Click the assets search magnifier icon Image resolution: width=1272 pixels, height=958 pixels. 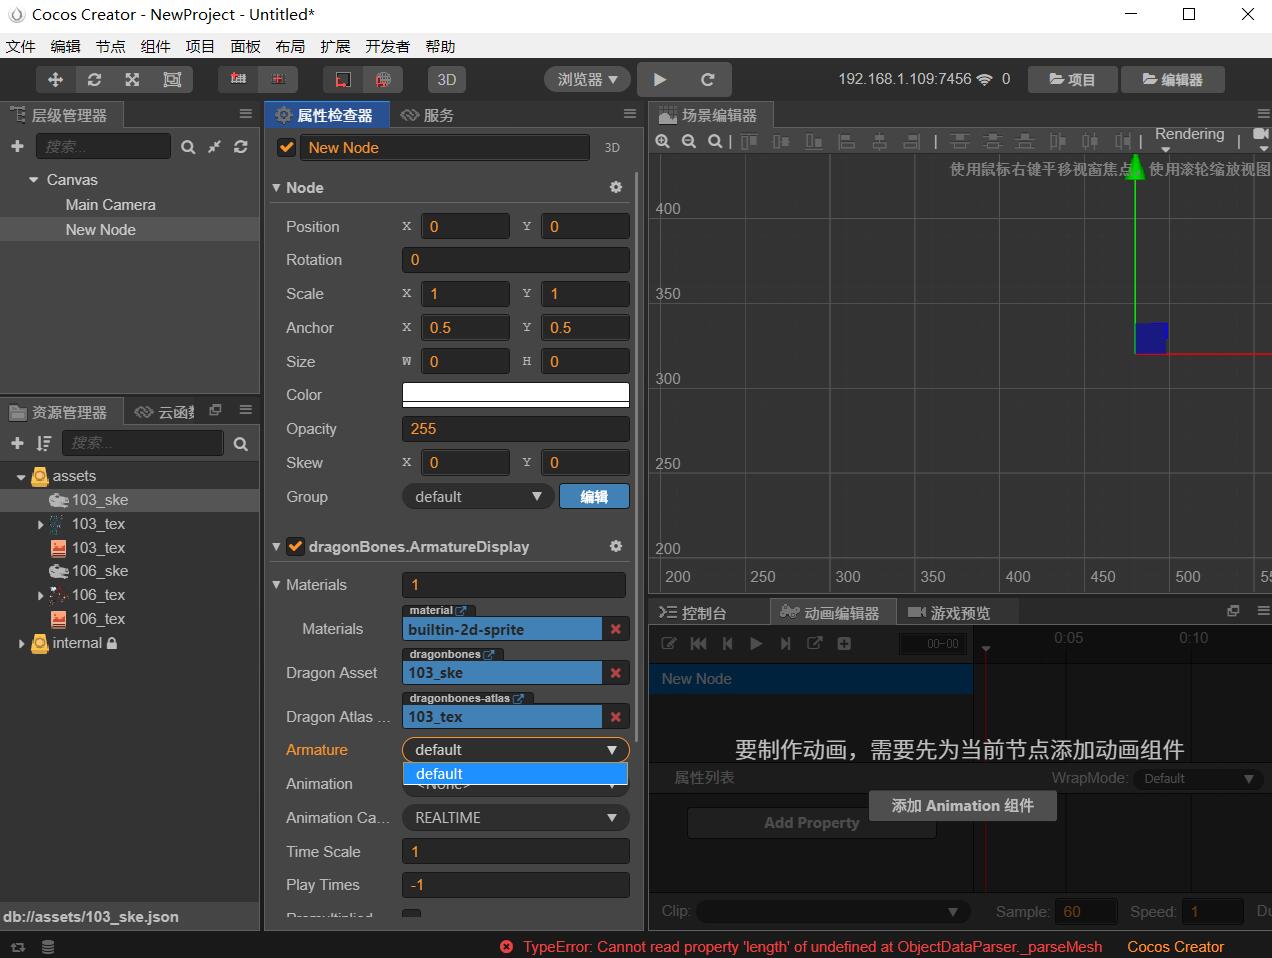pyautogui.click(x=240, y=443)
